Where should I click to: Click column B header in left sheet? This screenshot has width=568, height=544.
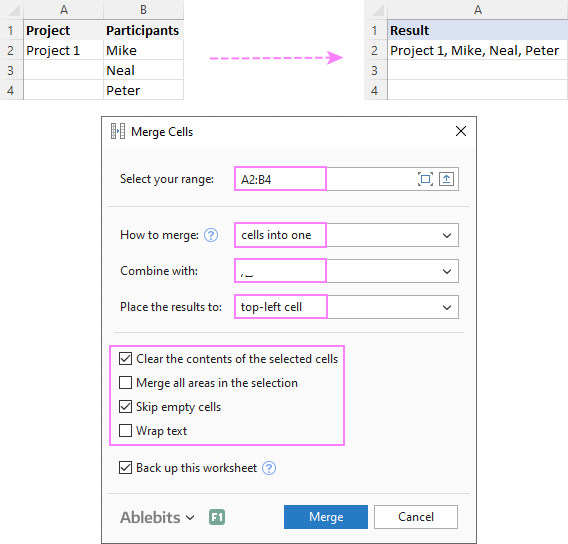143,9
